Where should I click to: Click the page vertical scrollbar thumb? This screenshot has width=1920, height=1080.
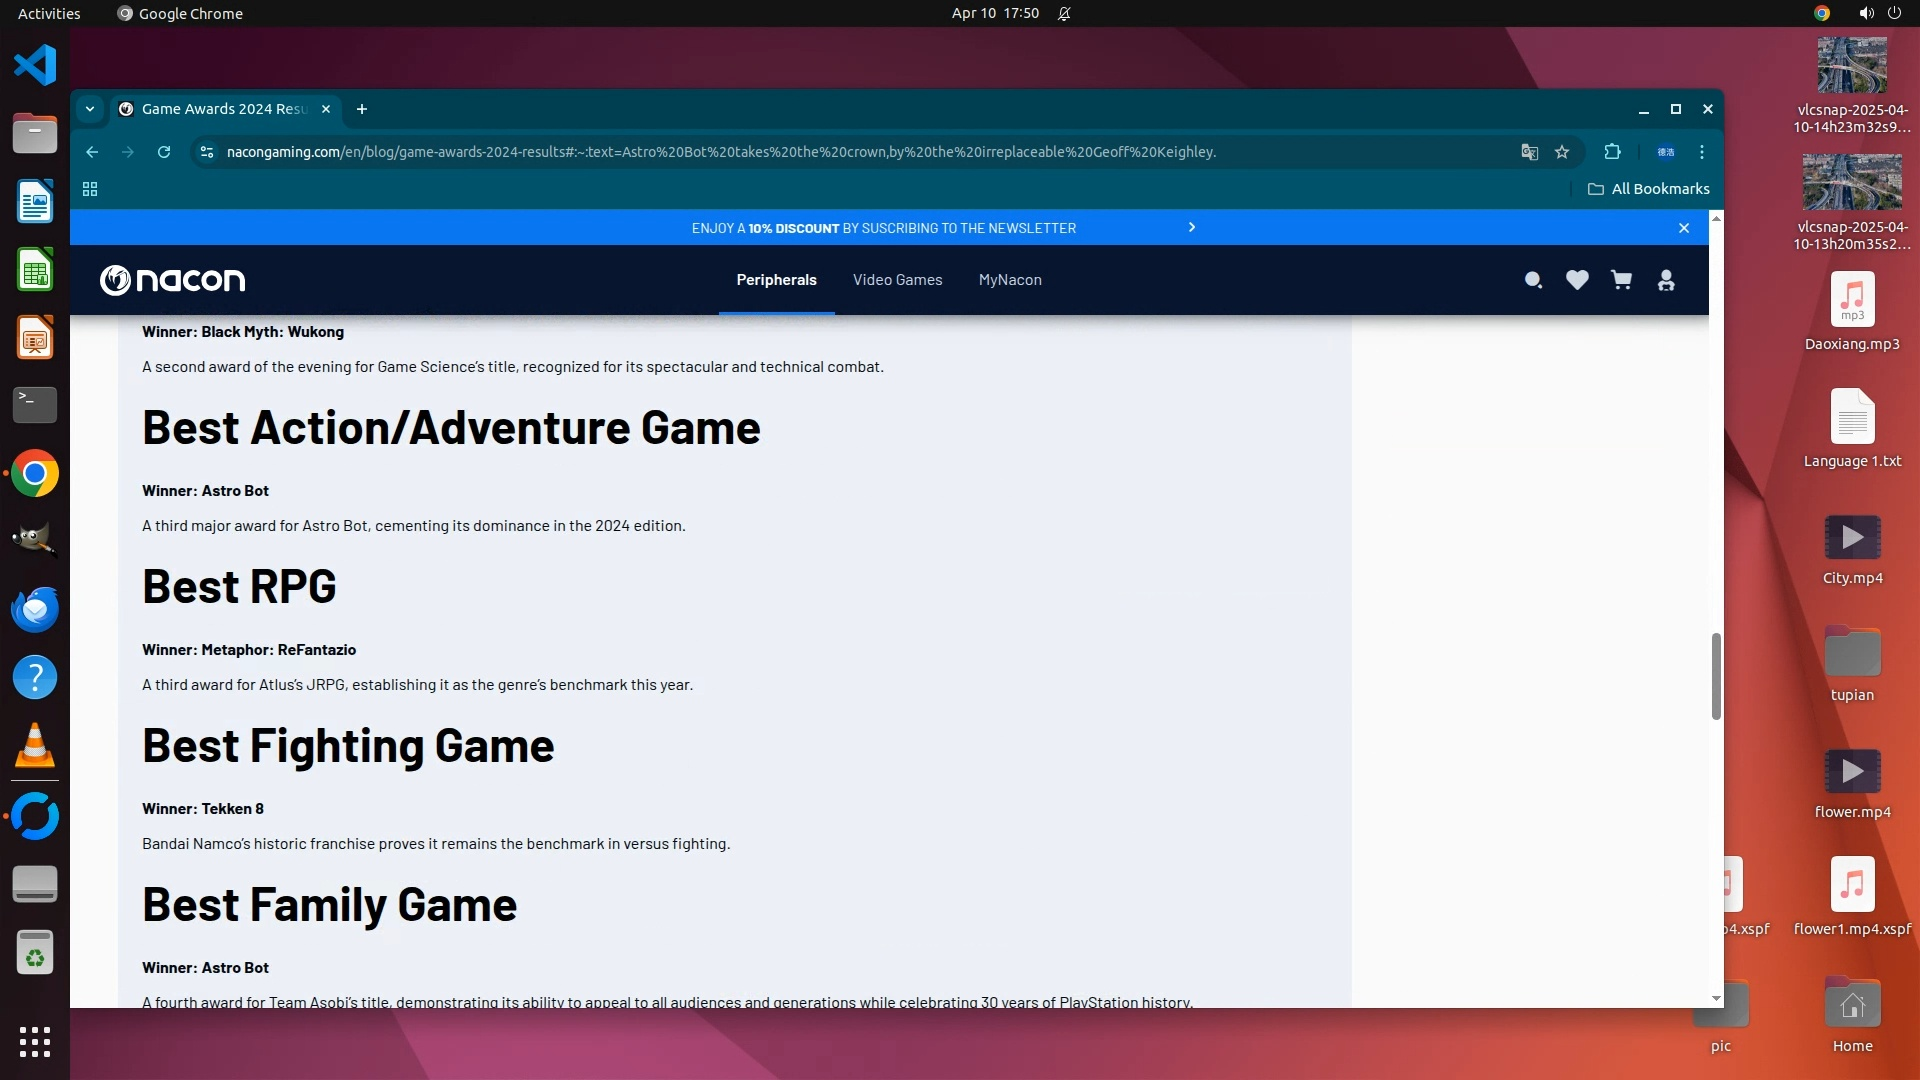pos(1716,676)
